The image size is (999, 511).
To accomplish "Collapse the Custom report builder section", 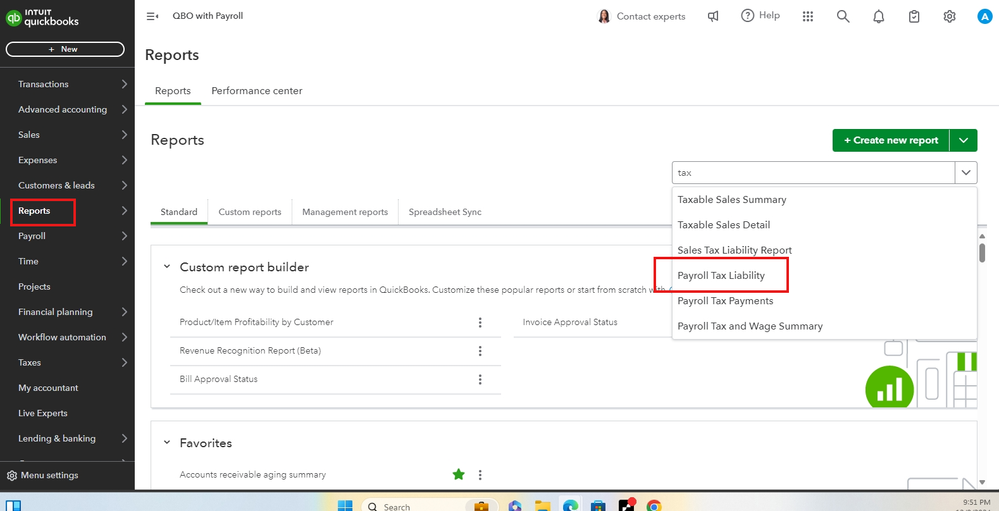I will tap(167, 266).
